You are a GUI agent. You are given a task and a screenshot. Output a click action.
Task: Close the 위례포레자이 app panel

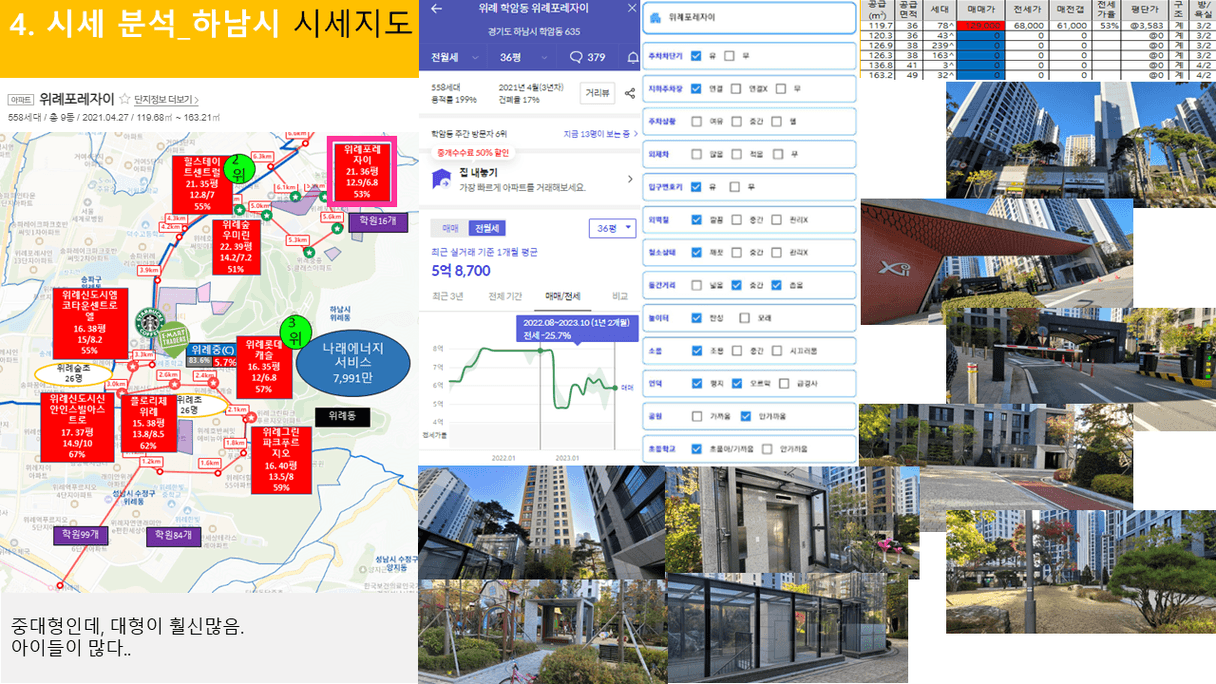click(632, 8)
